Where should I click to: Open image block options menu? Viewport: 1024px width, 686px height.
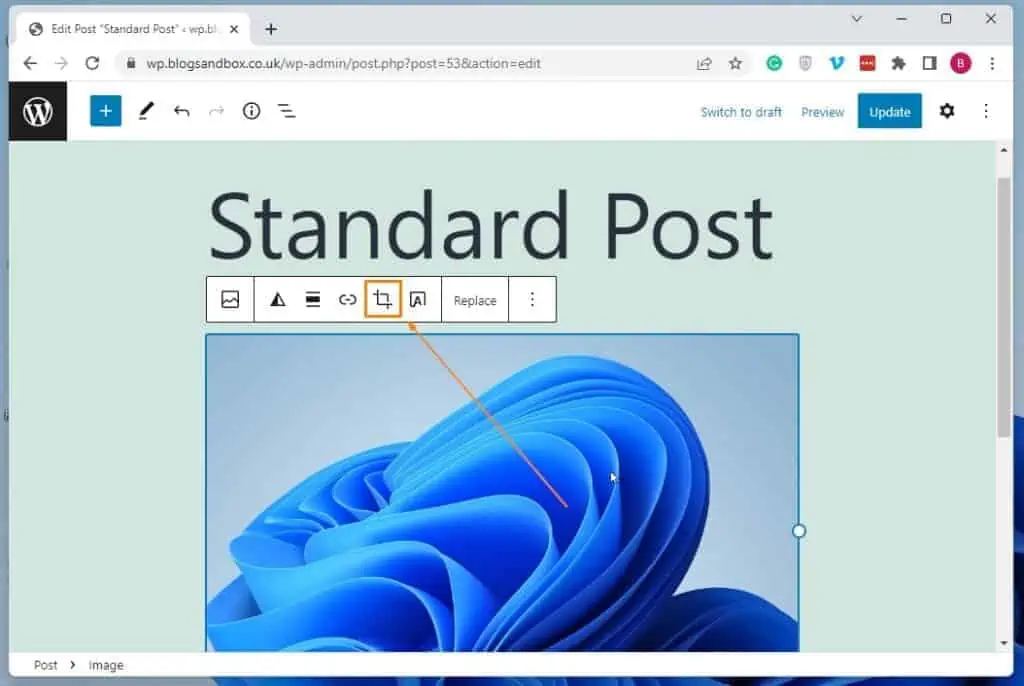pyautogui.click(x=532, y=299)
